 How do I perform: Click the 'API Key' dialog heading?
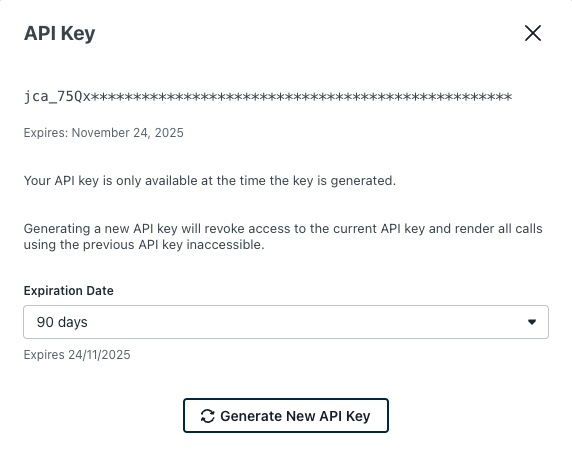point(59,33)
